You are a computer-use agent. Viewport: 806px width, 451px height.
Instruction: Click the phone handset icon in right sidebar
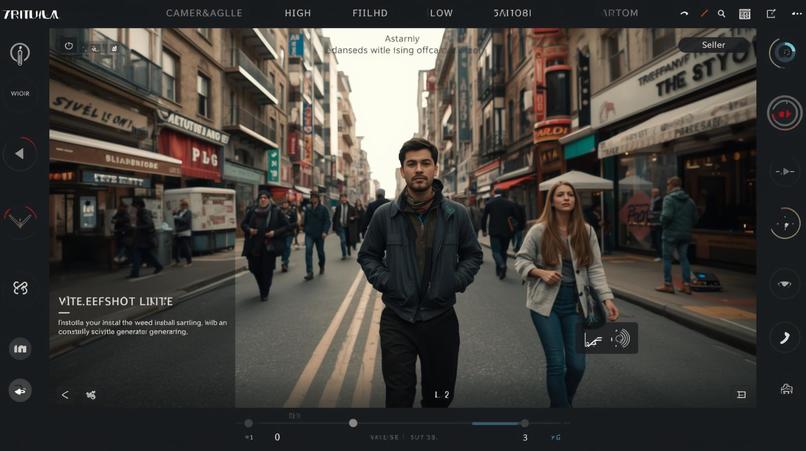pyautogui.click(x=784, y=338)
